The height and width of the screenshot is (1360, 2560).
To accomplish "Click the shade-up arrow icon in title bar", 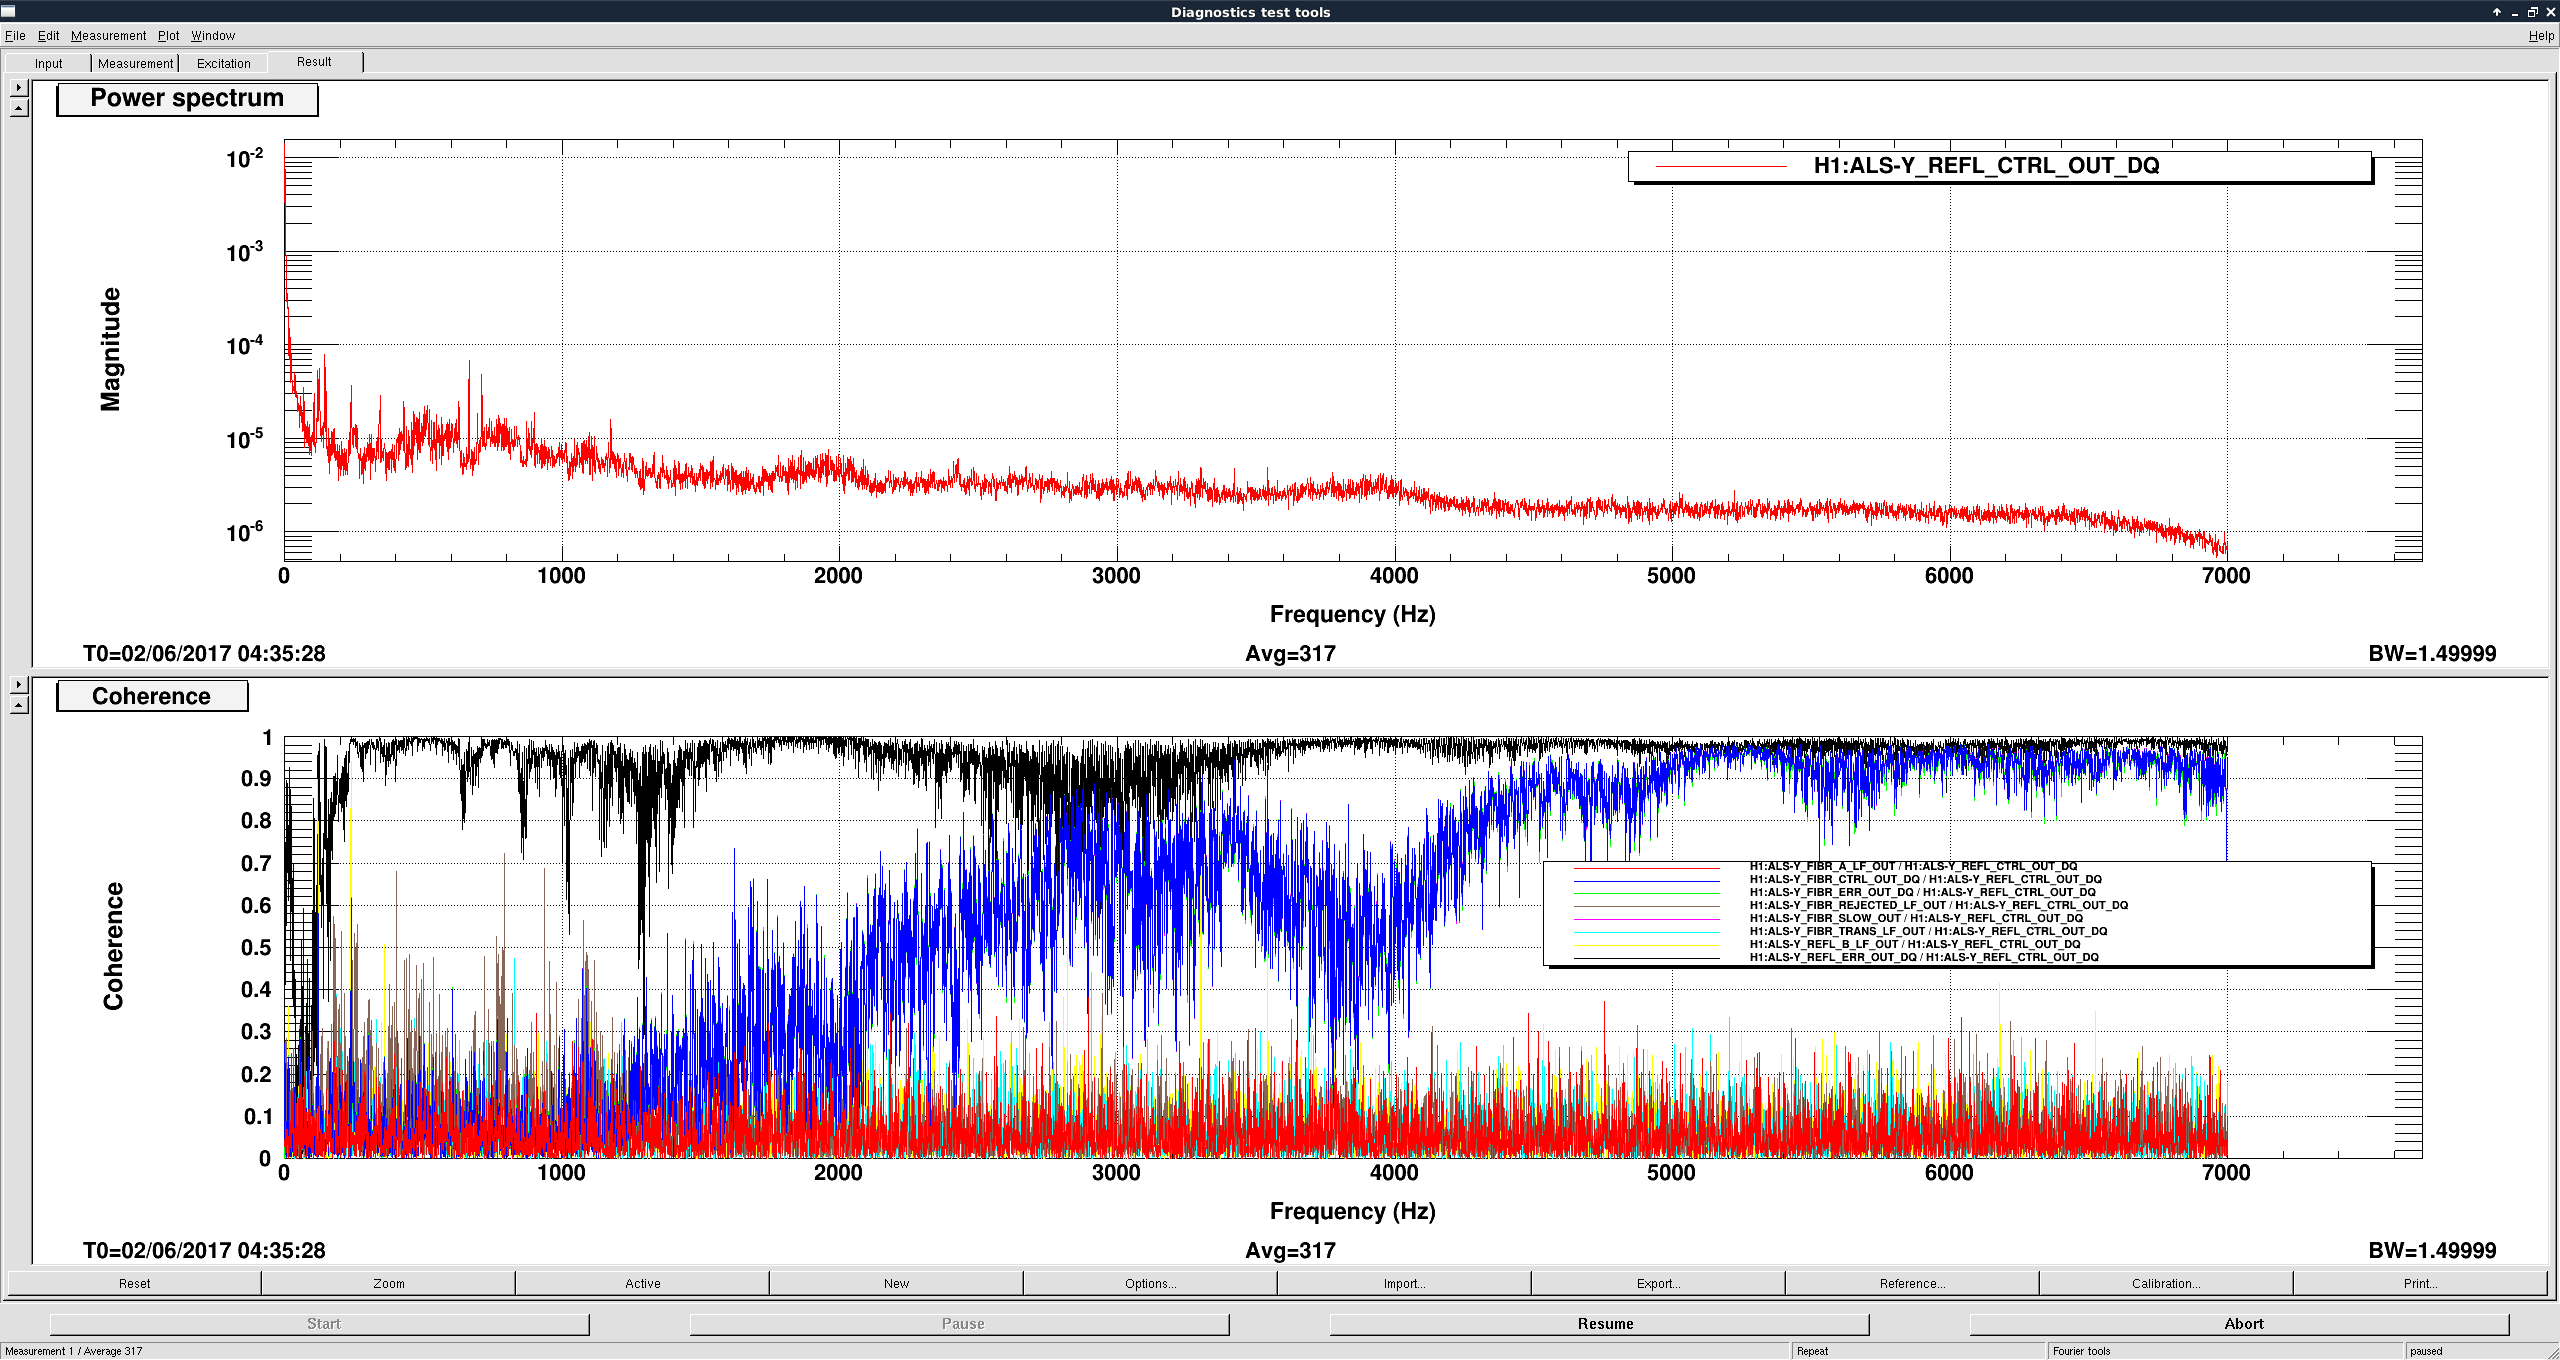I will click(x=2497, y=12).
